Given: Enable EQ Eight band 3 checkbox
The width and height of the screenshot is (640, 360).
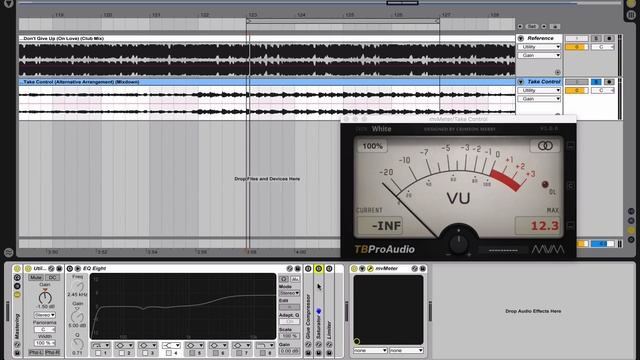Looking at the screenshot, I should 145,353.
